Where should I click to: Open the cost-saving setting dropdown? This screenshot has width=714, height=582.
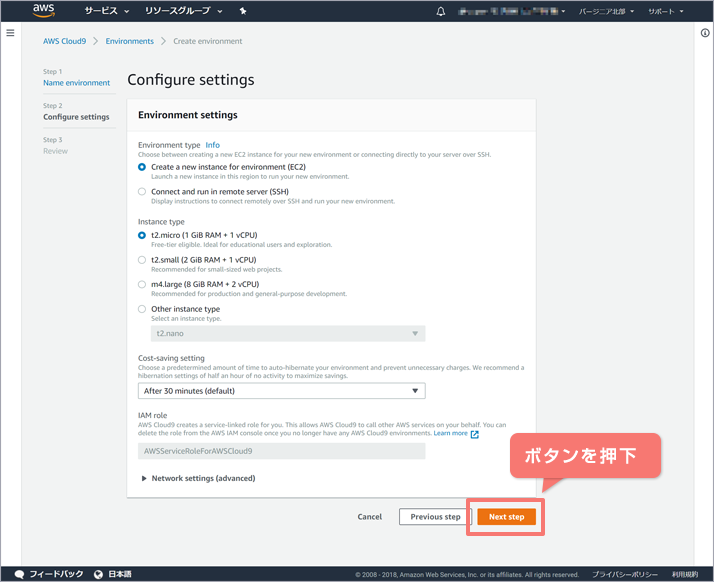(x=281, y=391)
